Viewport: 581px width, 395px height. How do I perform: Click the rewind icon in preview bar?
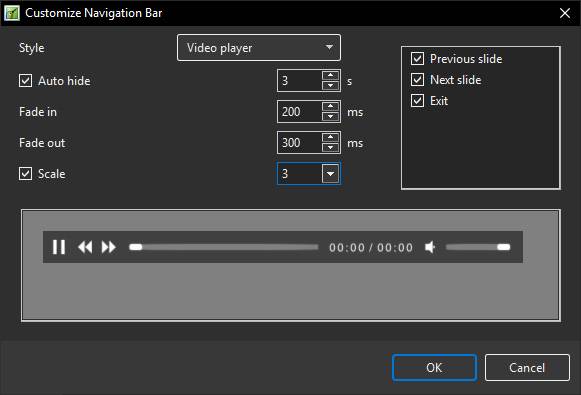click(x=85, y=247)
